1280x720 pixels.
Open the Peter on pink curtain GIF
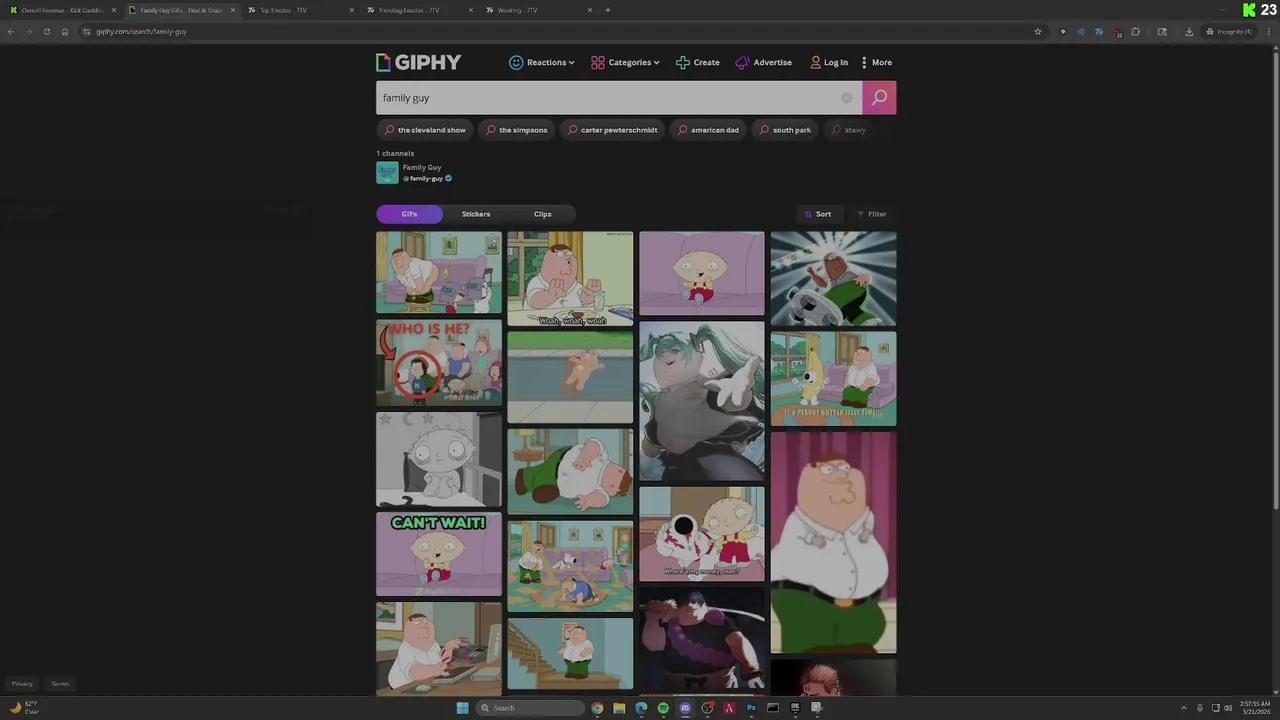click(x=833, y=542)
